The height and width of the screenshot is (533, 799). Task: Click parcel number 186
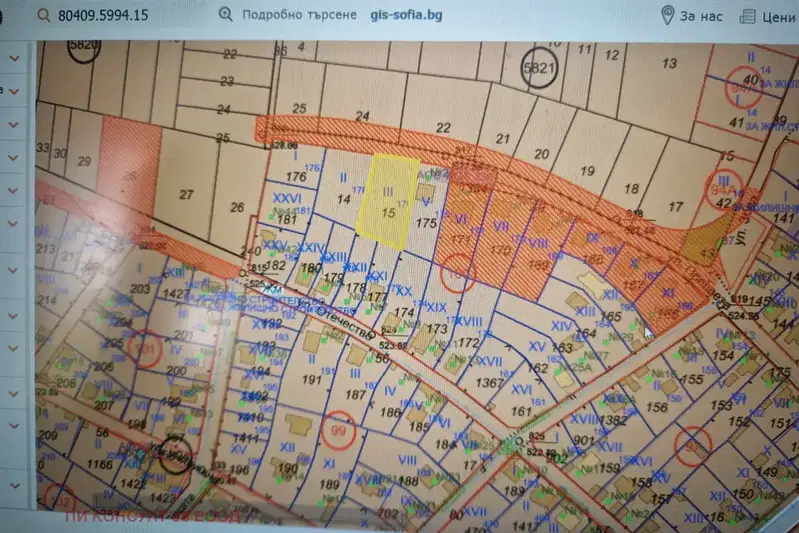point(390,412)
